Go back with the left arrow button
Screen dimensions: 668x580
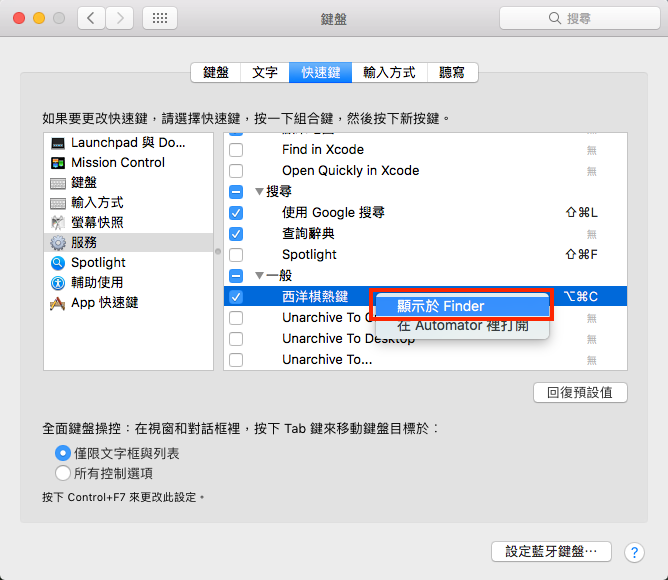91,18
